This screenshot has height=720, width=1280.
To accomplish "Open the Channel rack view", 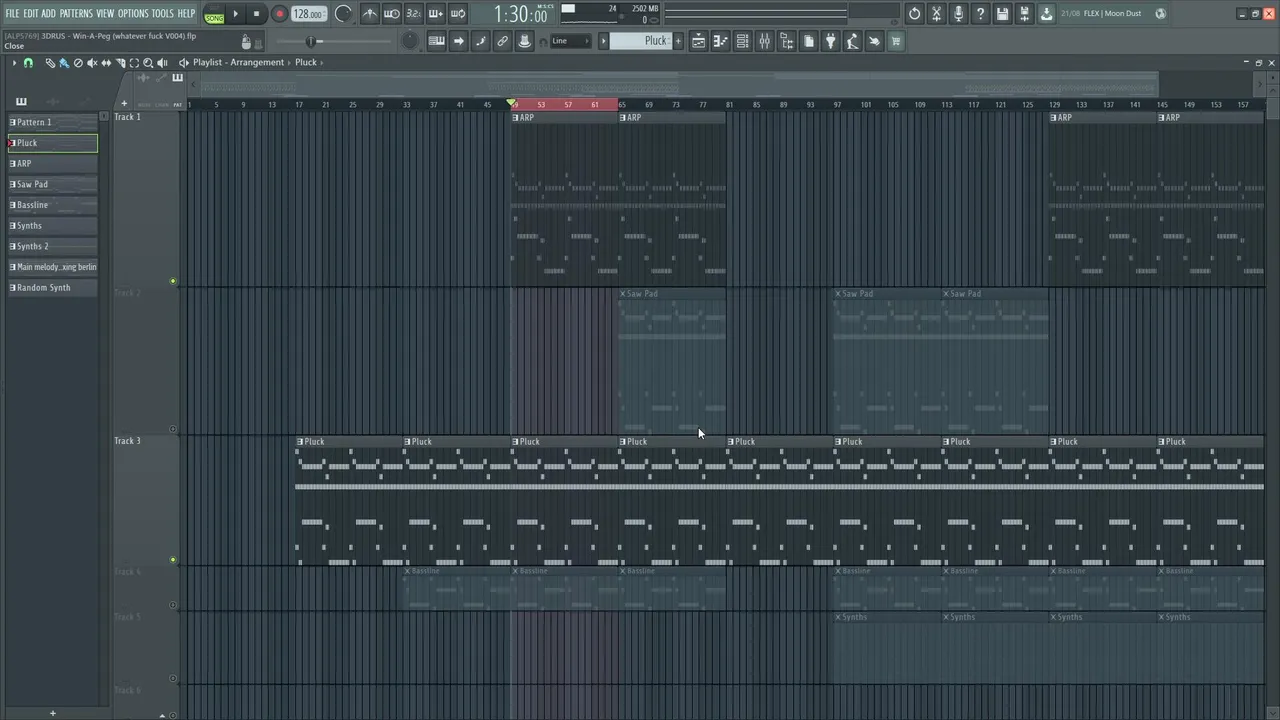I will point(742,41).
